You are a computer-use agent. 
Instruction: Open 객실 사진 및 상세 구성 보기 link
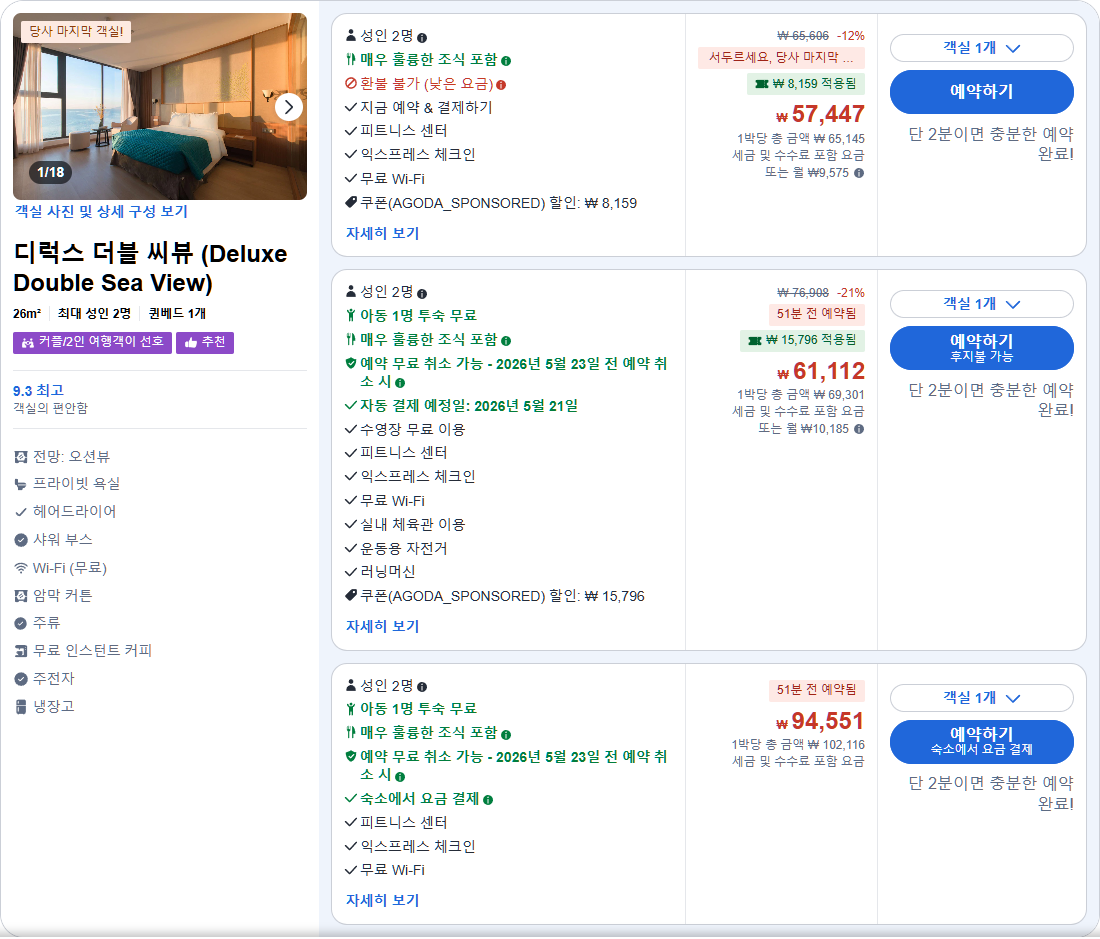tap(101, 211)
